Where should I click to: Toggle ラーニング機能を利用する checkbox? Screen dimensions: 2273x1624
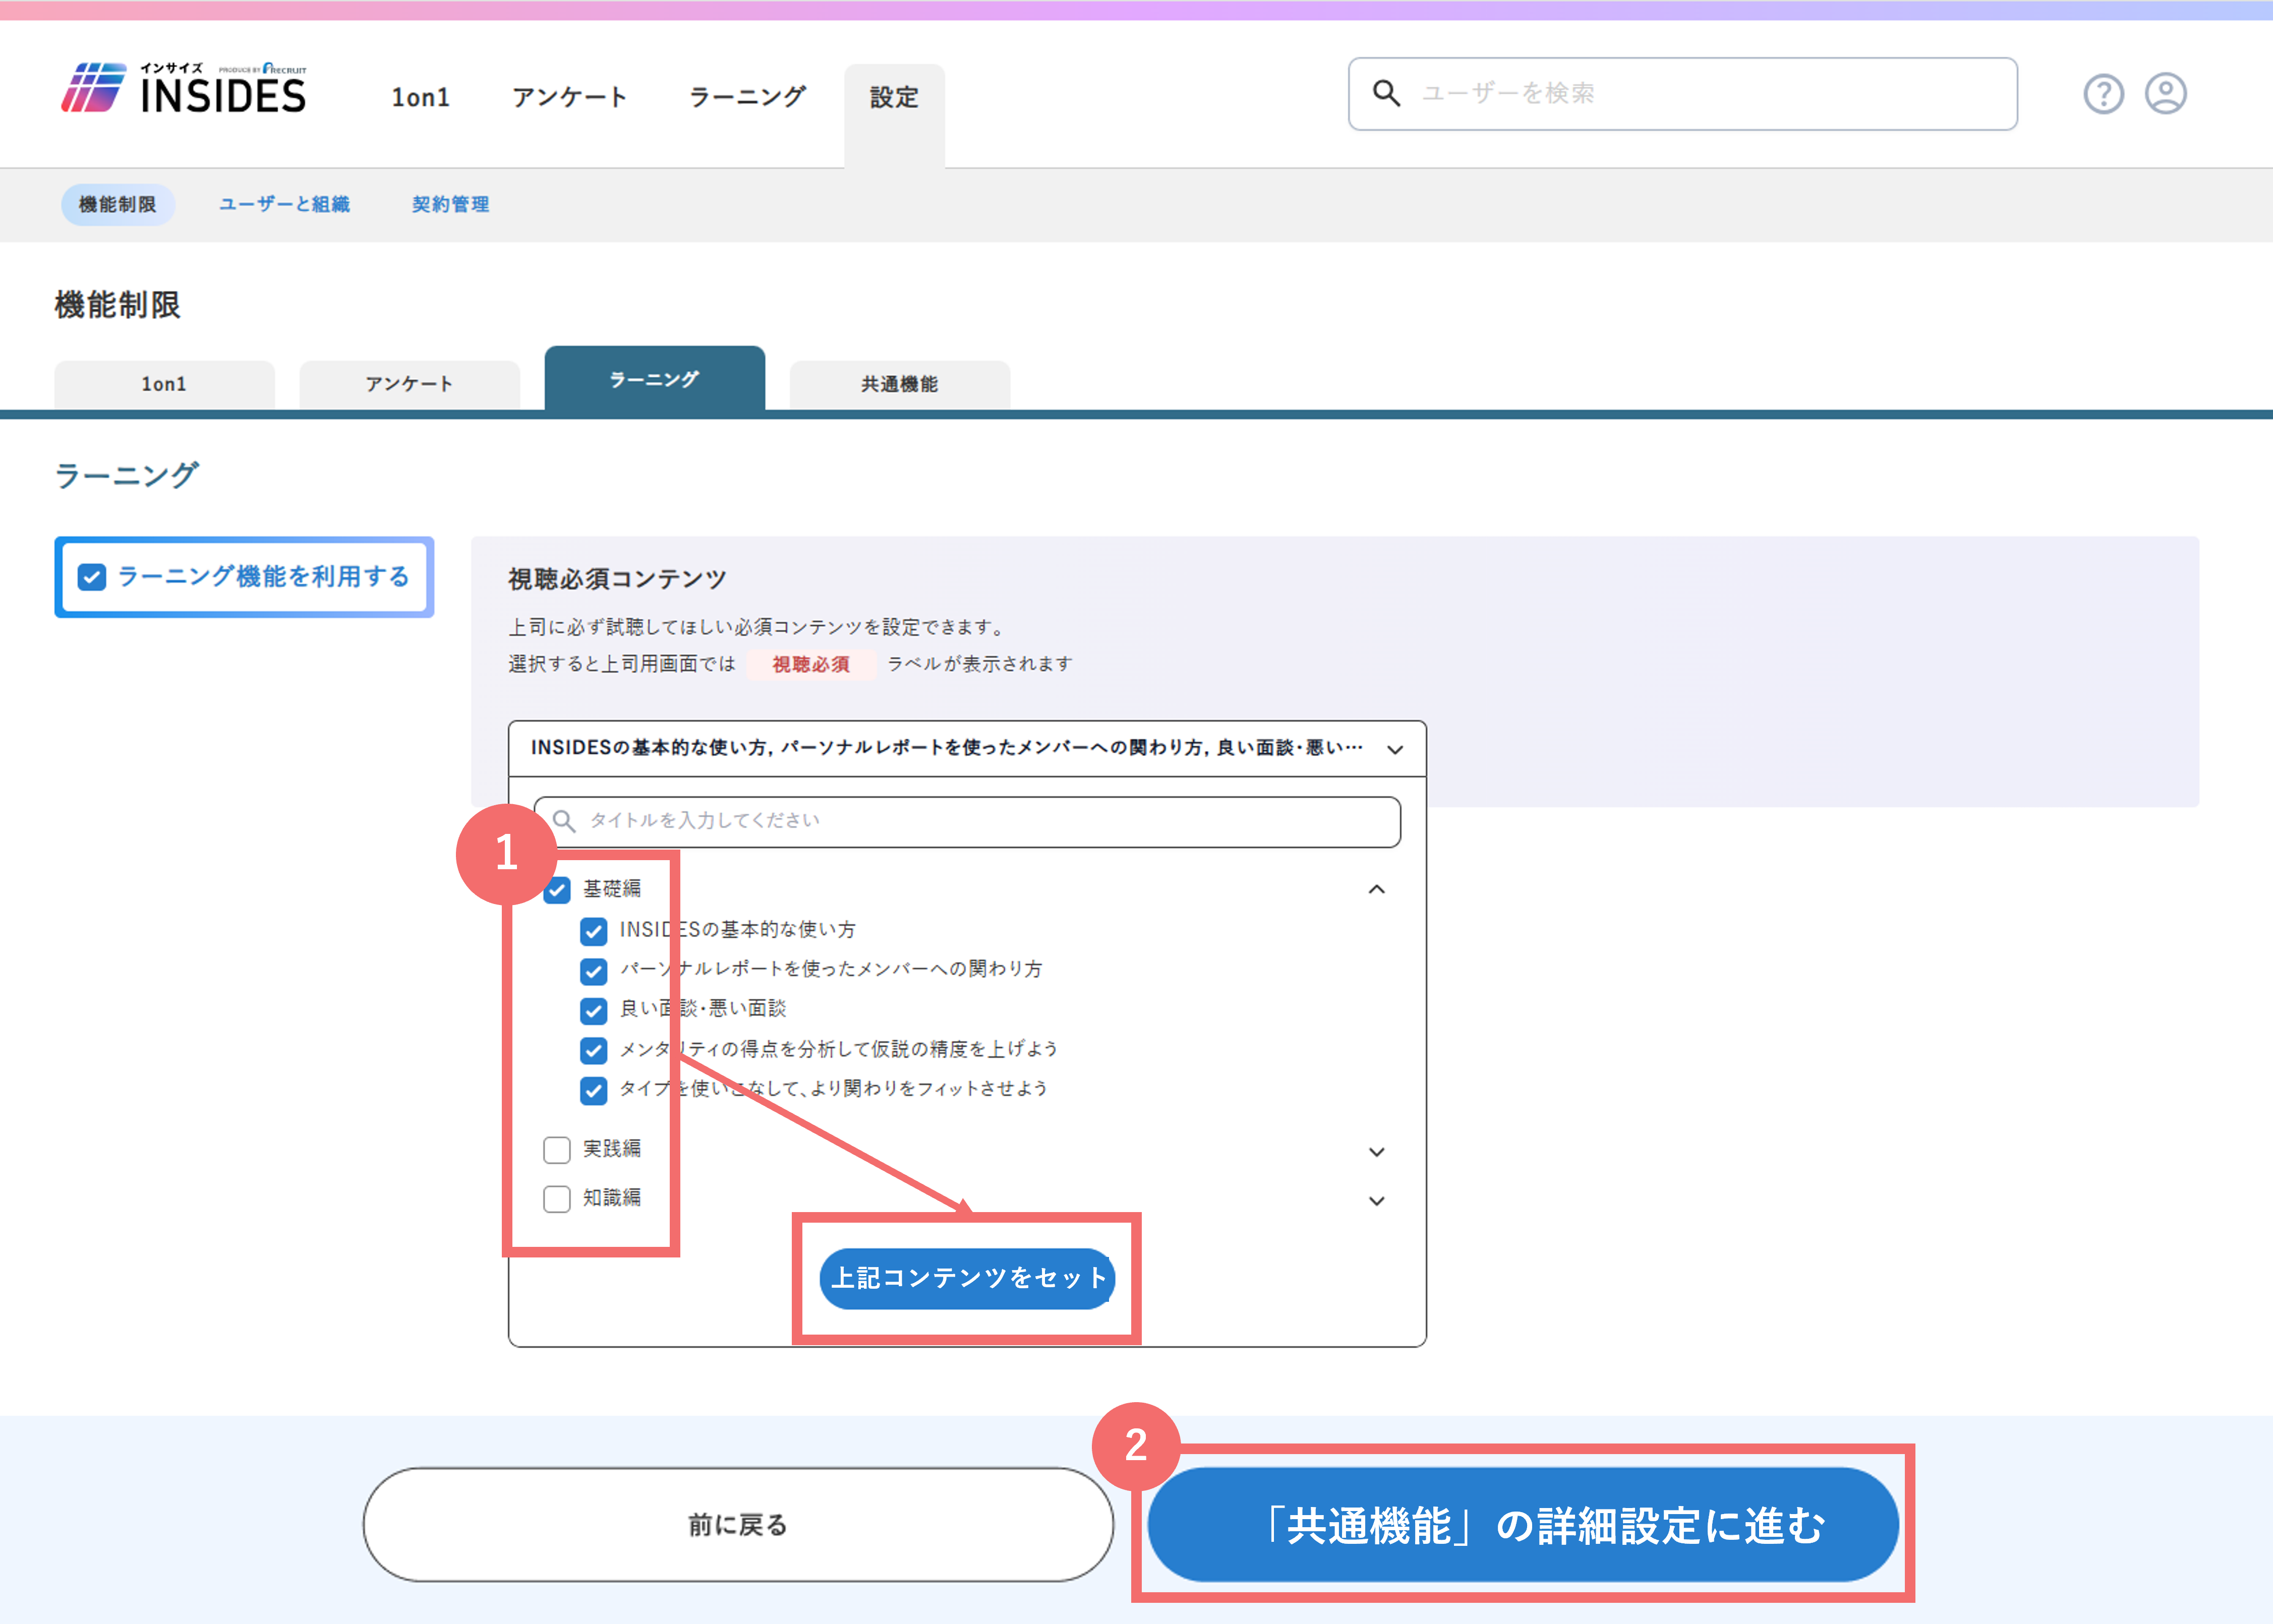92,577
